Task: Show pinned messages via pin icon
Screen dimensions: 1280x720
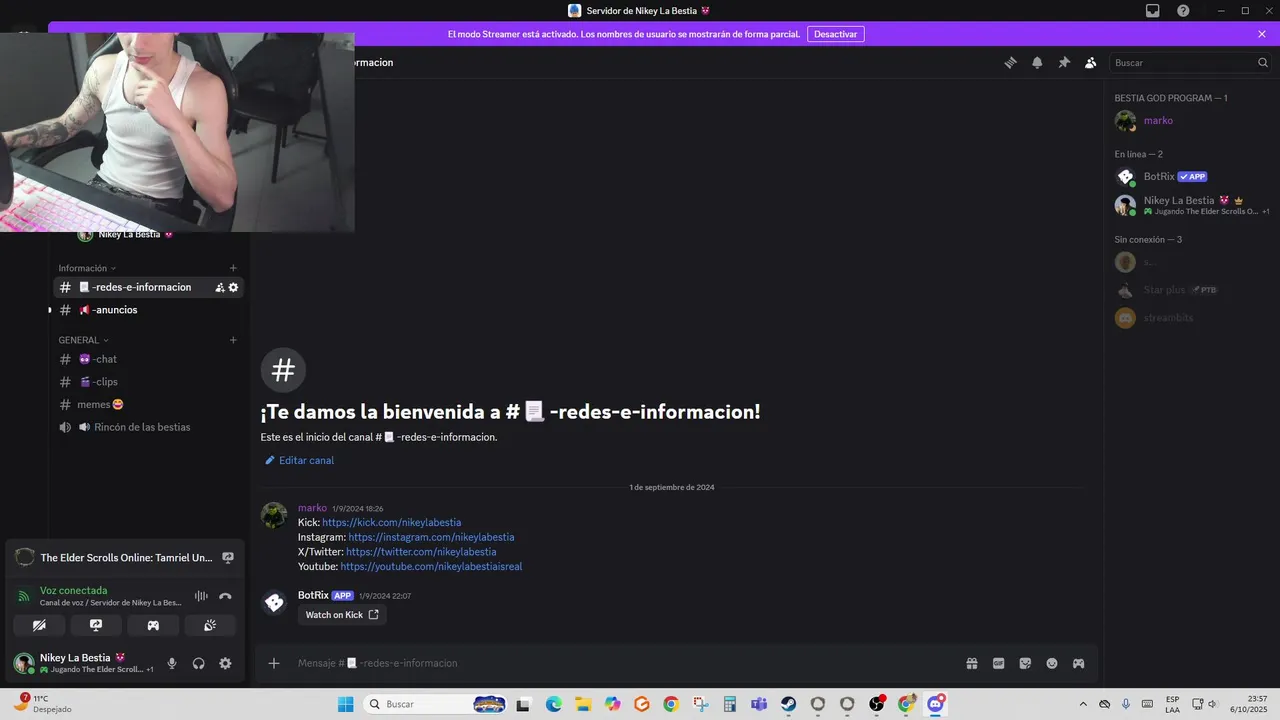Action: (x=1064, y=62)
